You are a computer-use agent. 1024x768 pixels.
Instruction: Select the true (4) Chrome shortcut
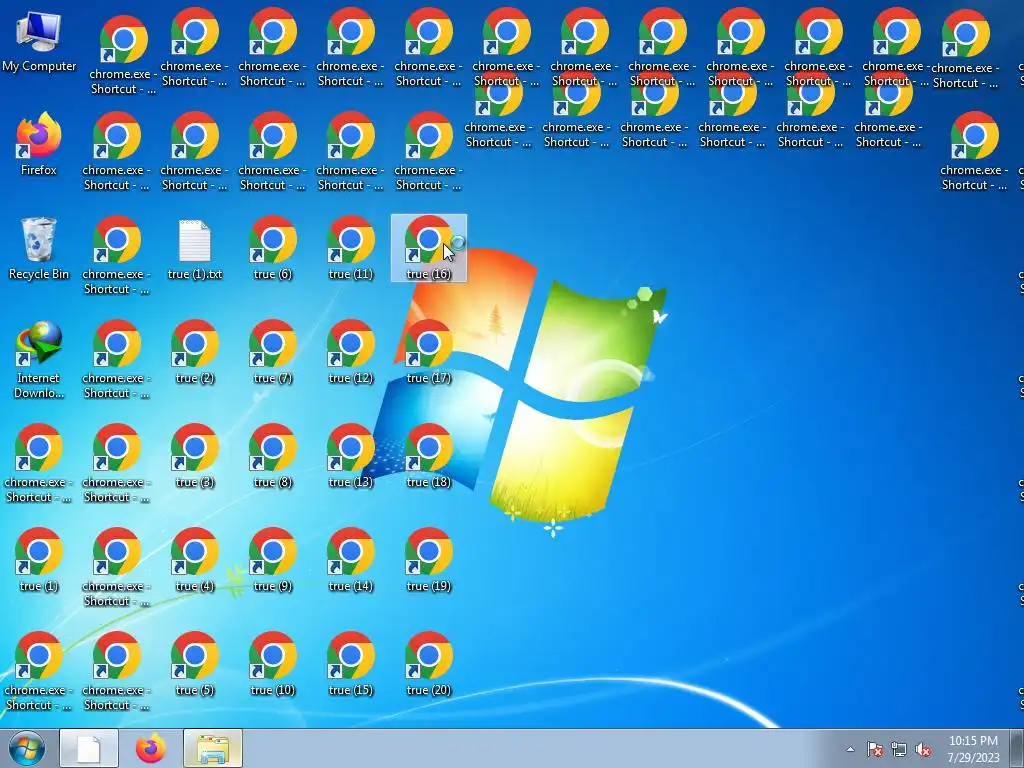[195, 560]
